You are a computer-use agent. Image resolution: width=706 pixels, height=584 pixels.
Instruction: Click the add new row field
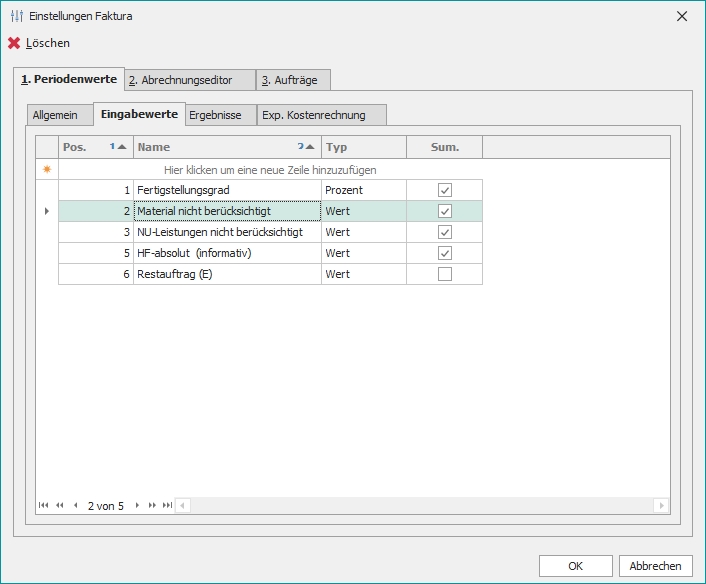point(270,170)
